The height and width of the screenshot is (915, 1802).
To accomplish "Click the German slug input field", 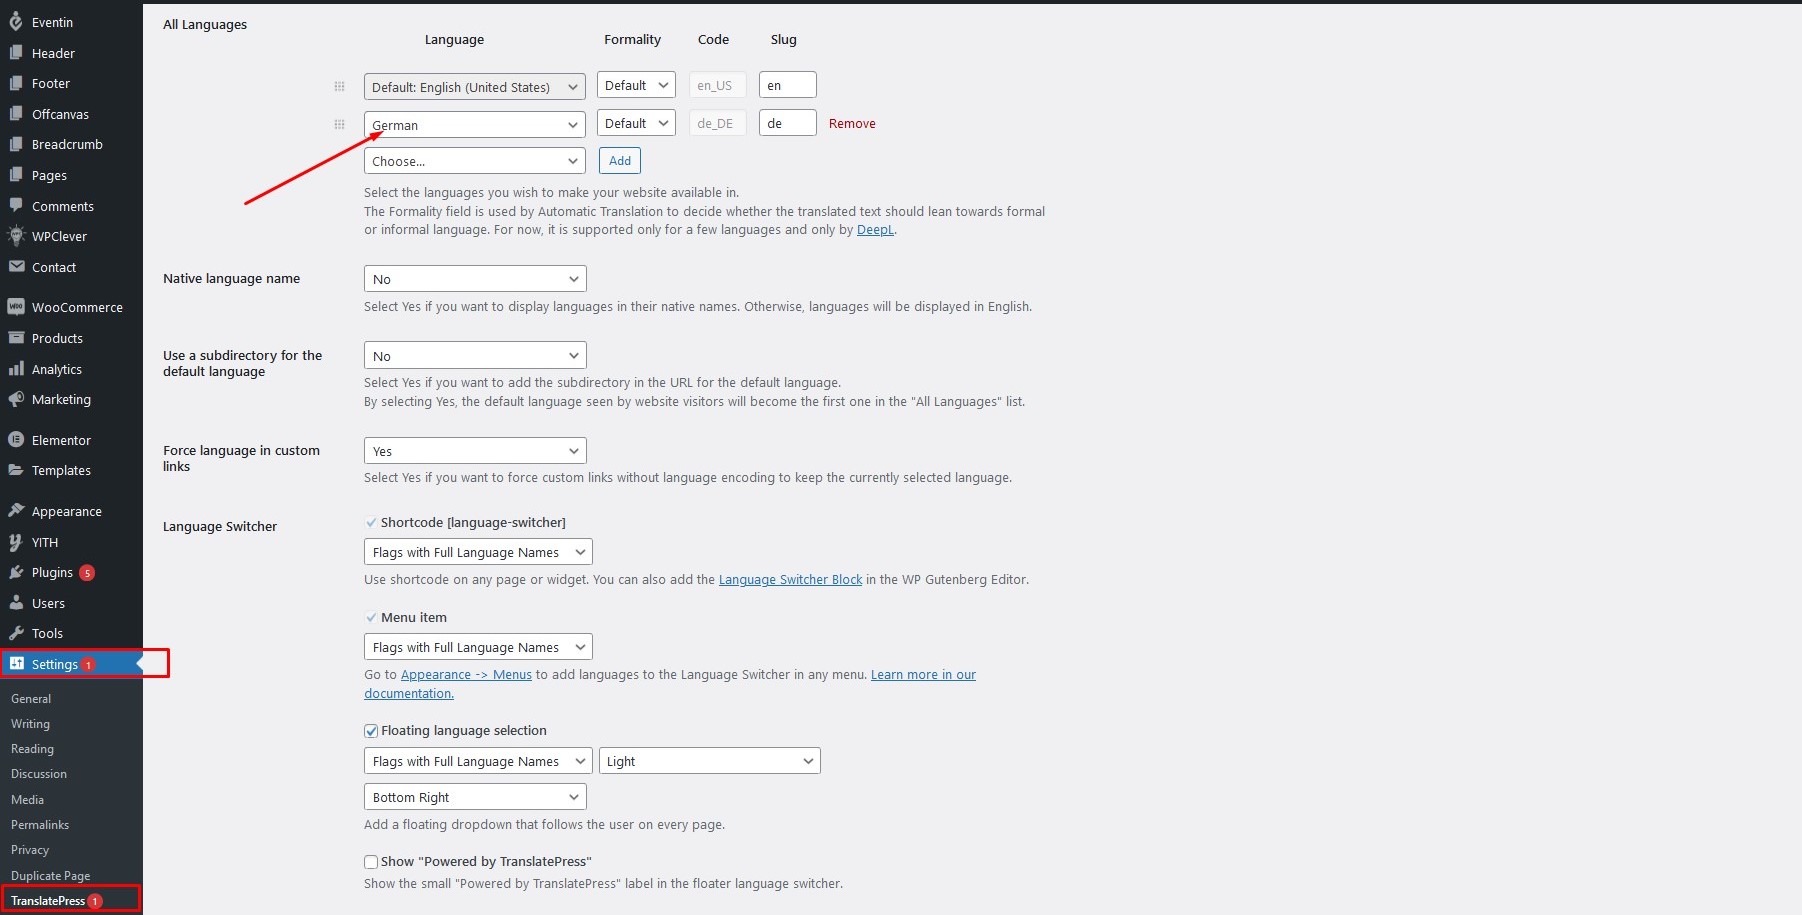I will pyautogui.click(x=788, y=123).
